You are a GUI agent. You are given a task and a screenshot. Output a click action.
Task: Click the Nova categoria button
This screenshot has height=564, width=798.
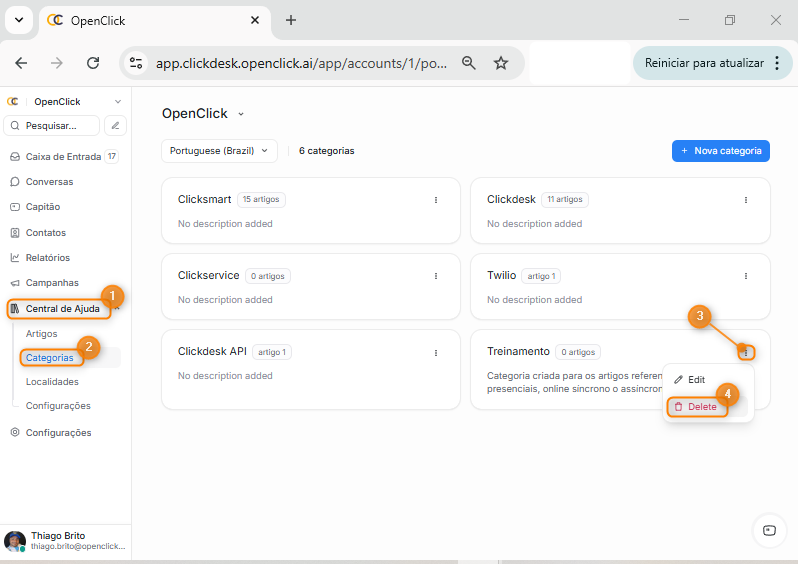[720, 151]
